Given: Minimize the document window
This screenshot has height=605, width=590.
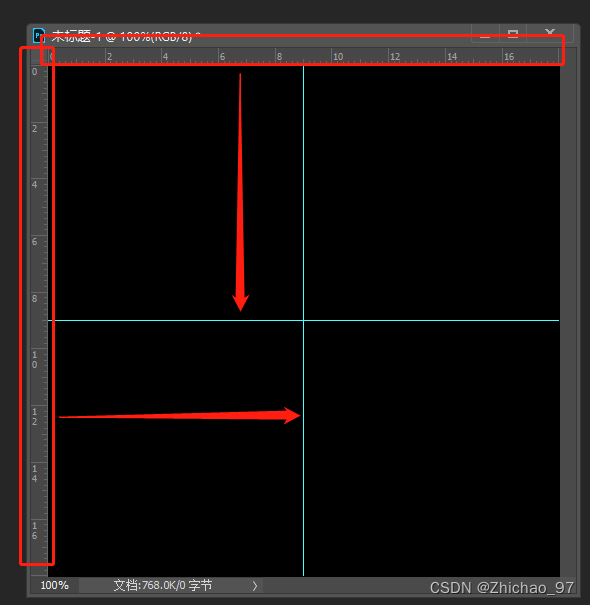Looking at the screenshot, I should pos(485,34).
